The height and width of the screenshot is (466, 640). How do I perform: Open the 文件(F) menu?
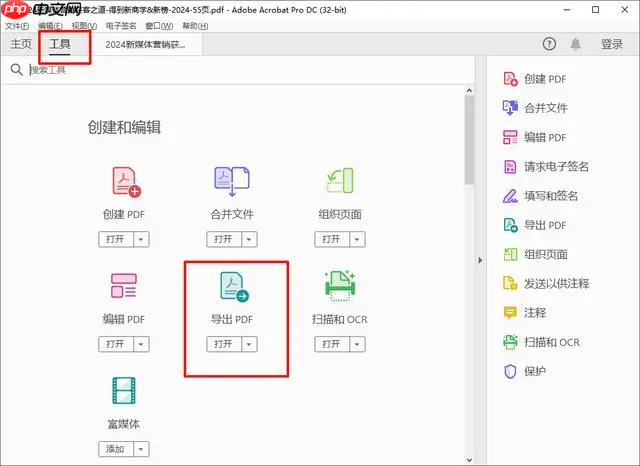tap(17, 26)
